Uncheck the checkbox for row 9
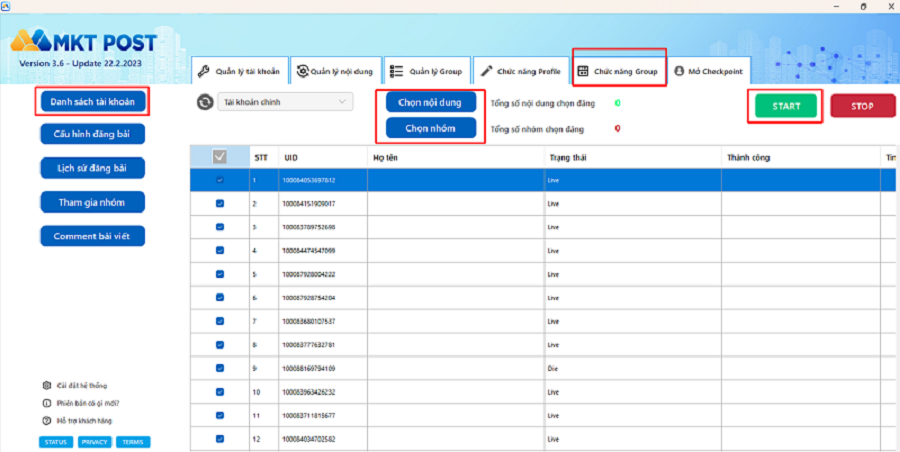 220,368
